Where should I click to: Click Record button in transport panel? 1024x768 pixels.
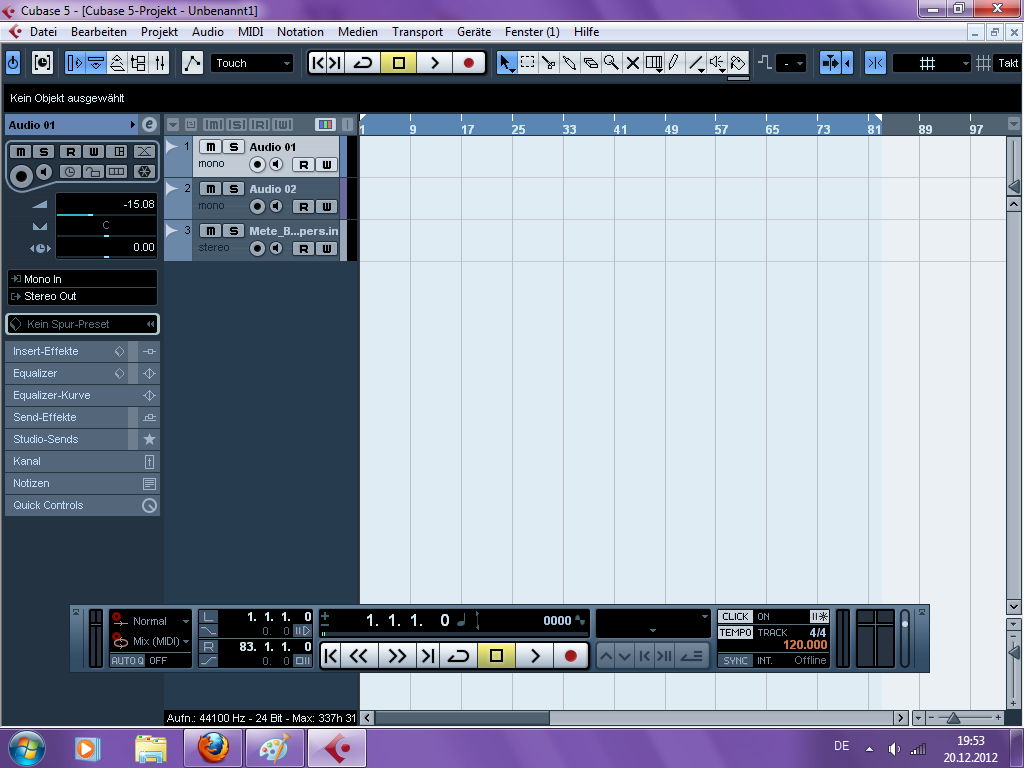(x=570, y=656)
